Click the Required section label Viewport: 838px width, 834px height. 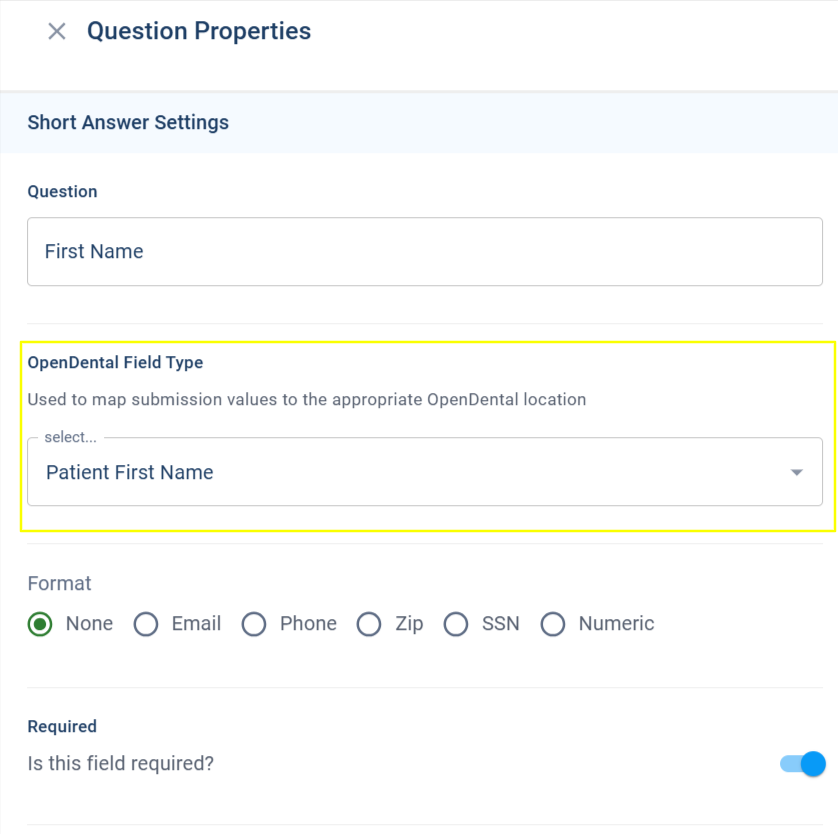[x=62, y=727]
